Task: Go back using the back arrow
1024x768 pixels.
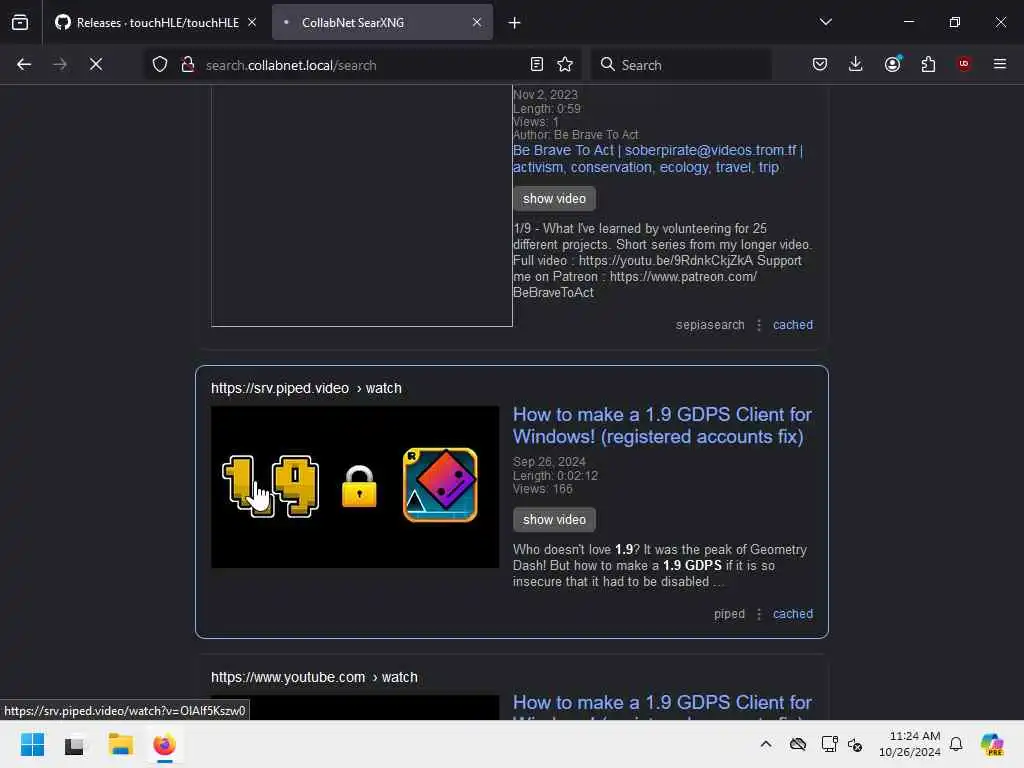Action: click(24, 64)
